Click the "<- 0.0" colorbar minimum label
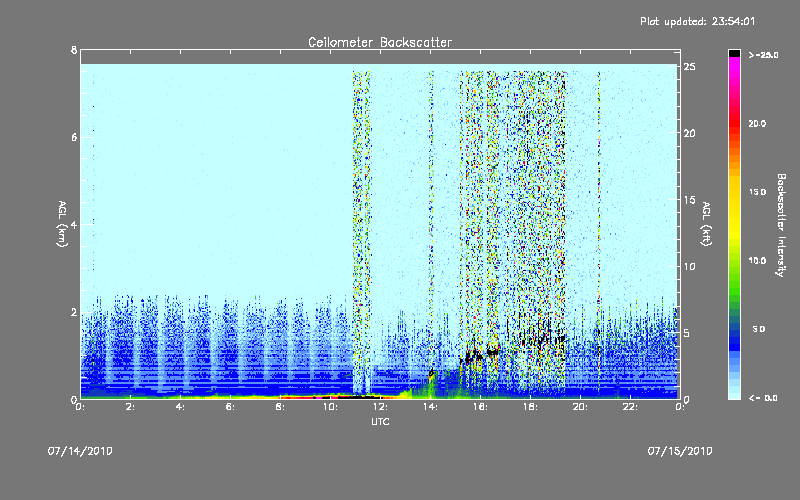The width and height of the screenshot is (800, 500). (763, 398)
